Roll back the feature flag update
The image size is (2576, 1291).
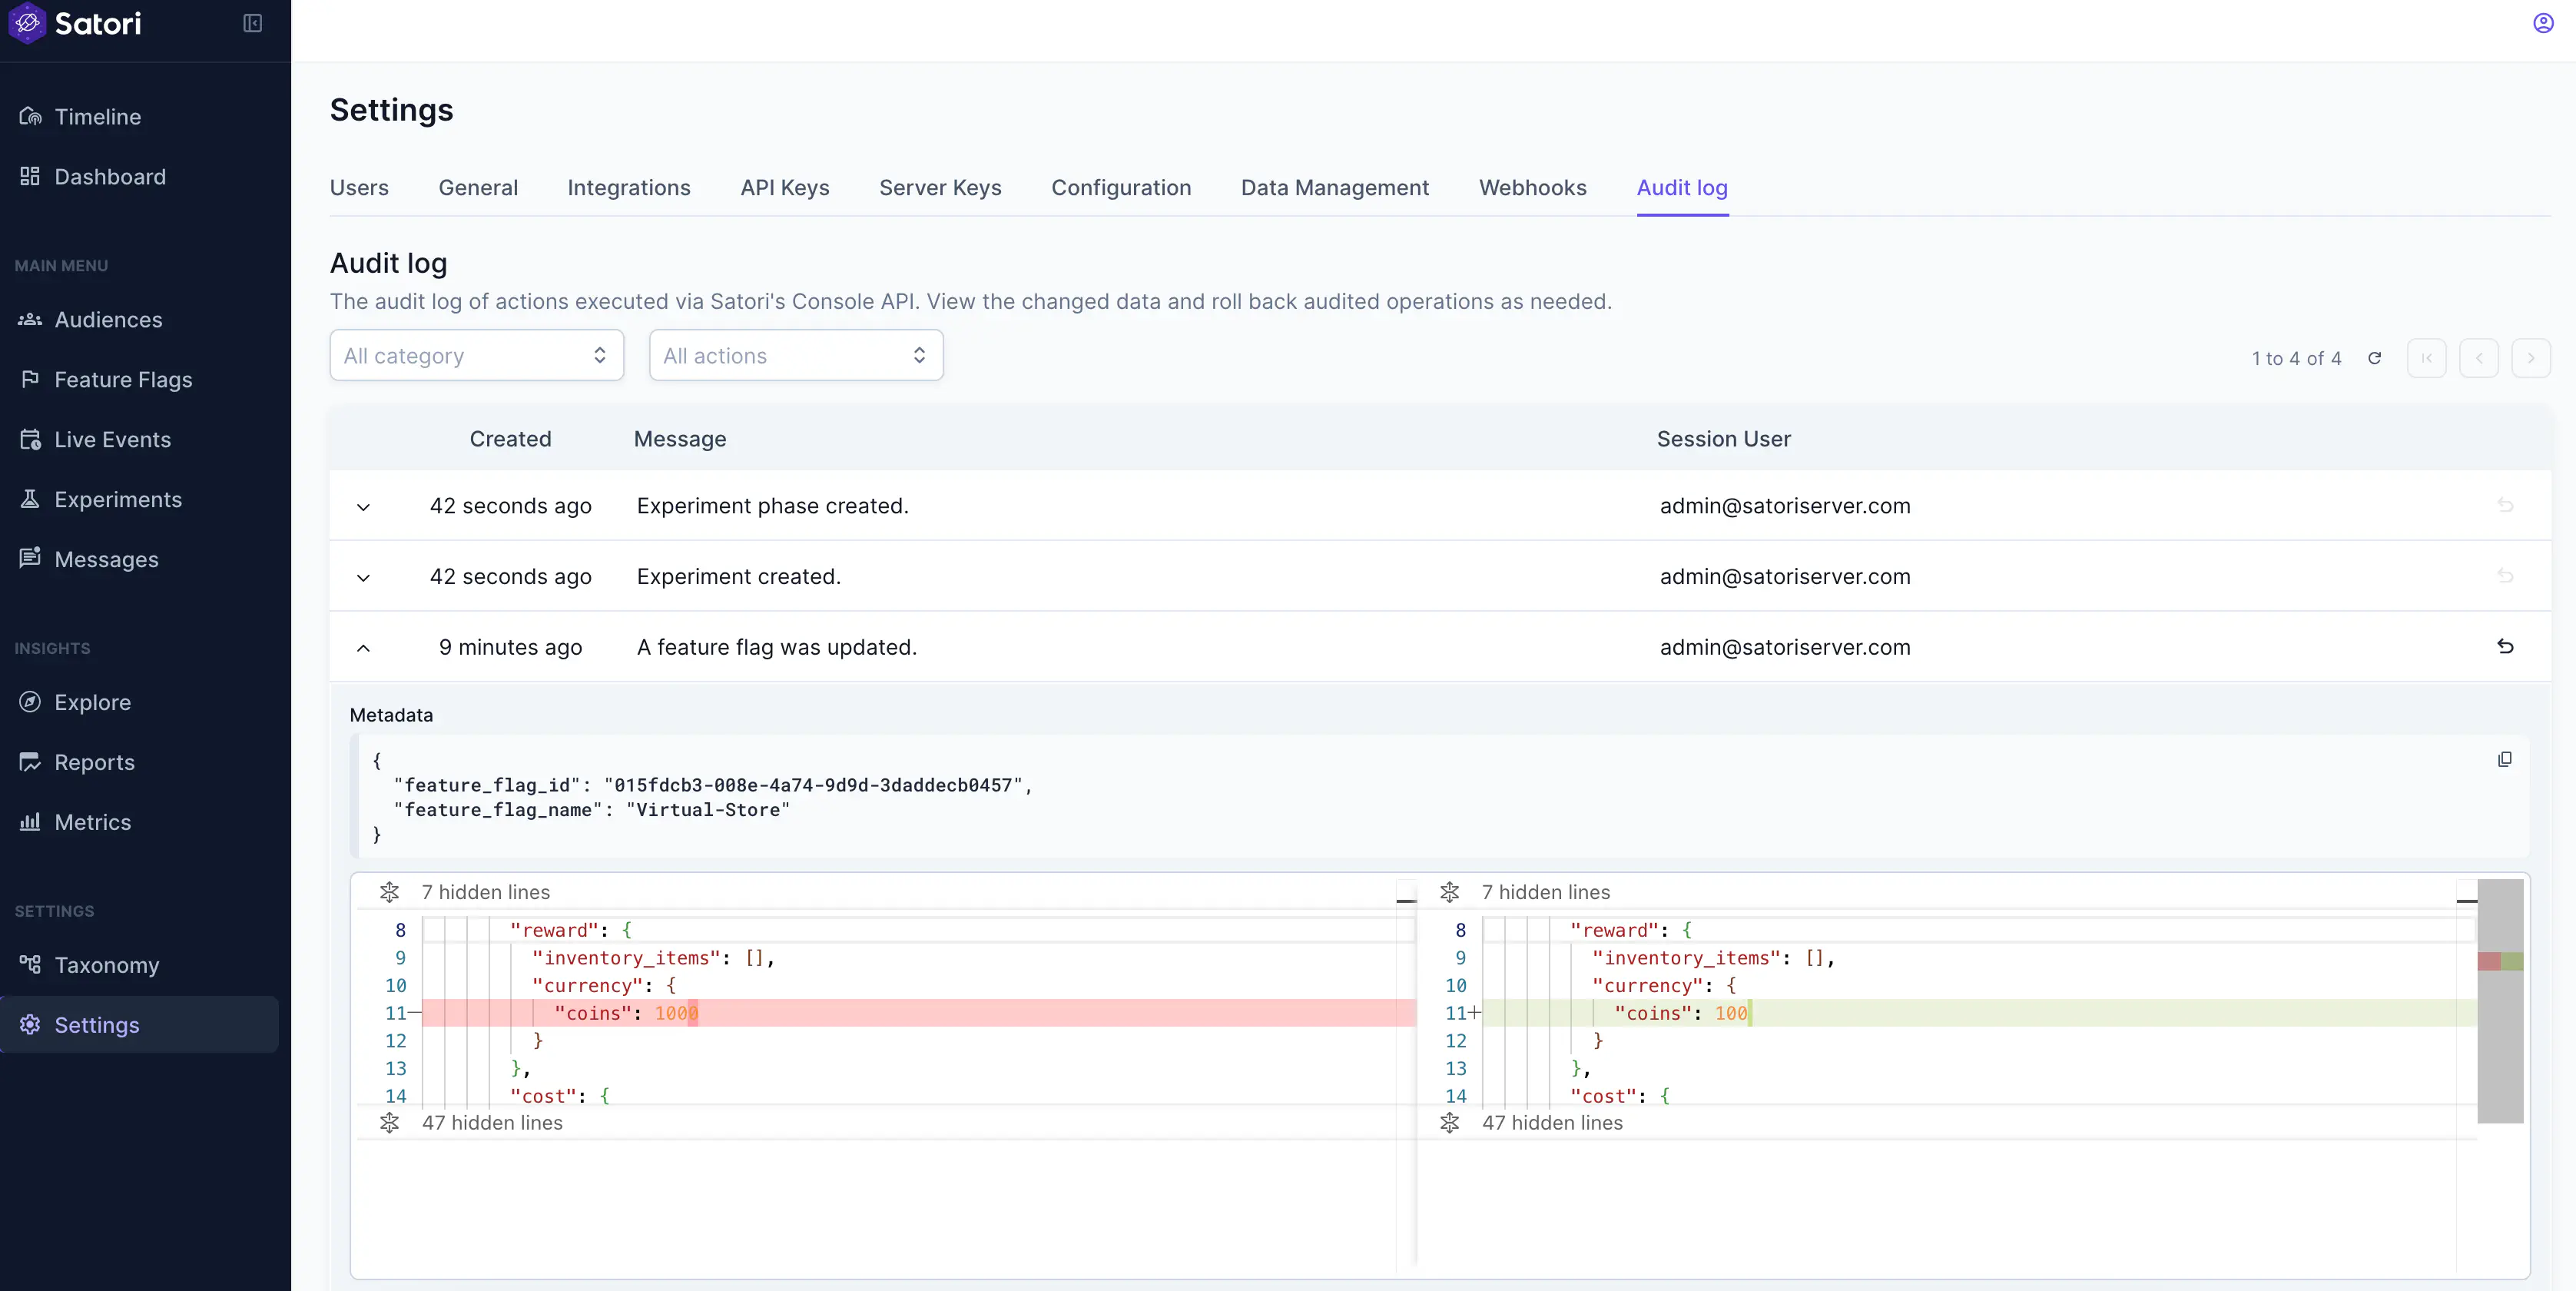[2505, 647]
